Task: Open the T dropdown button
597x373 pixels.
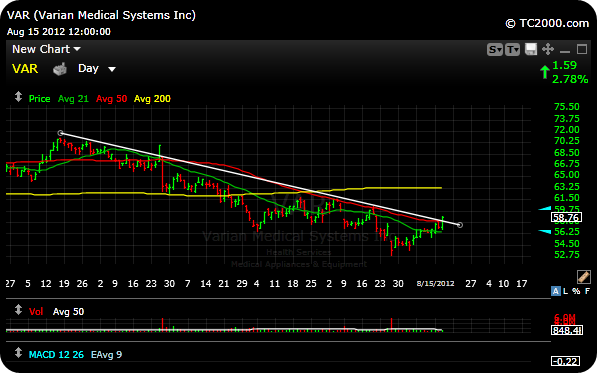Action: coord(512,49)
